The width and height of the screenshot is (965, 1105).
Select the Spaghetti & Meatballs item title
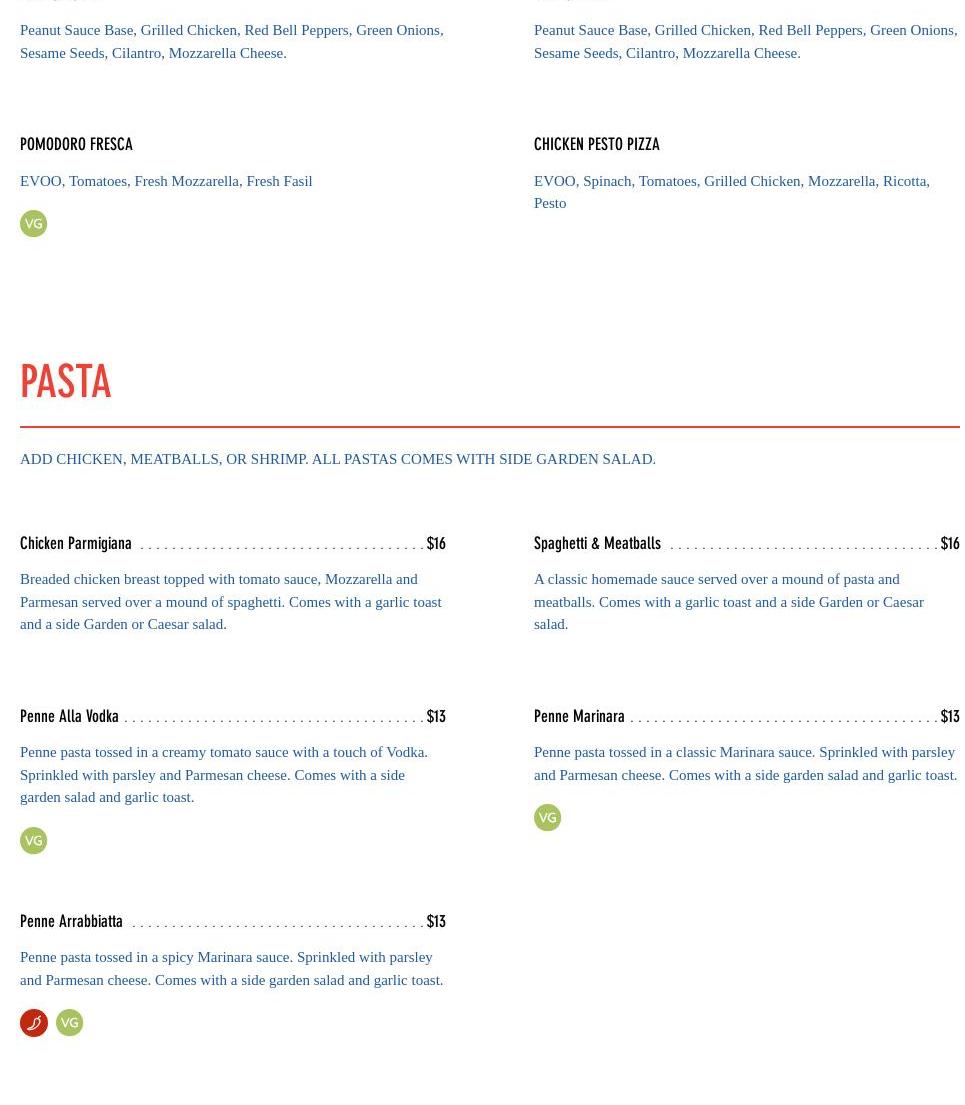click(x=597, y=543)
